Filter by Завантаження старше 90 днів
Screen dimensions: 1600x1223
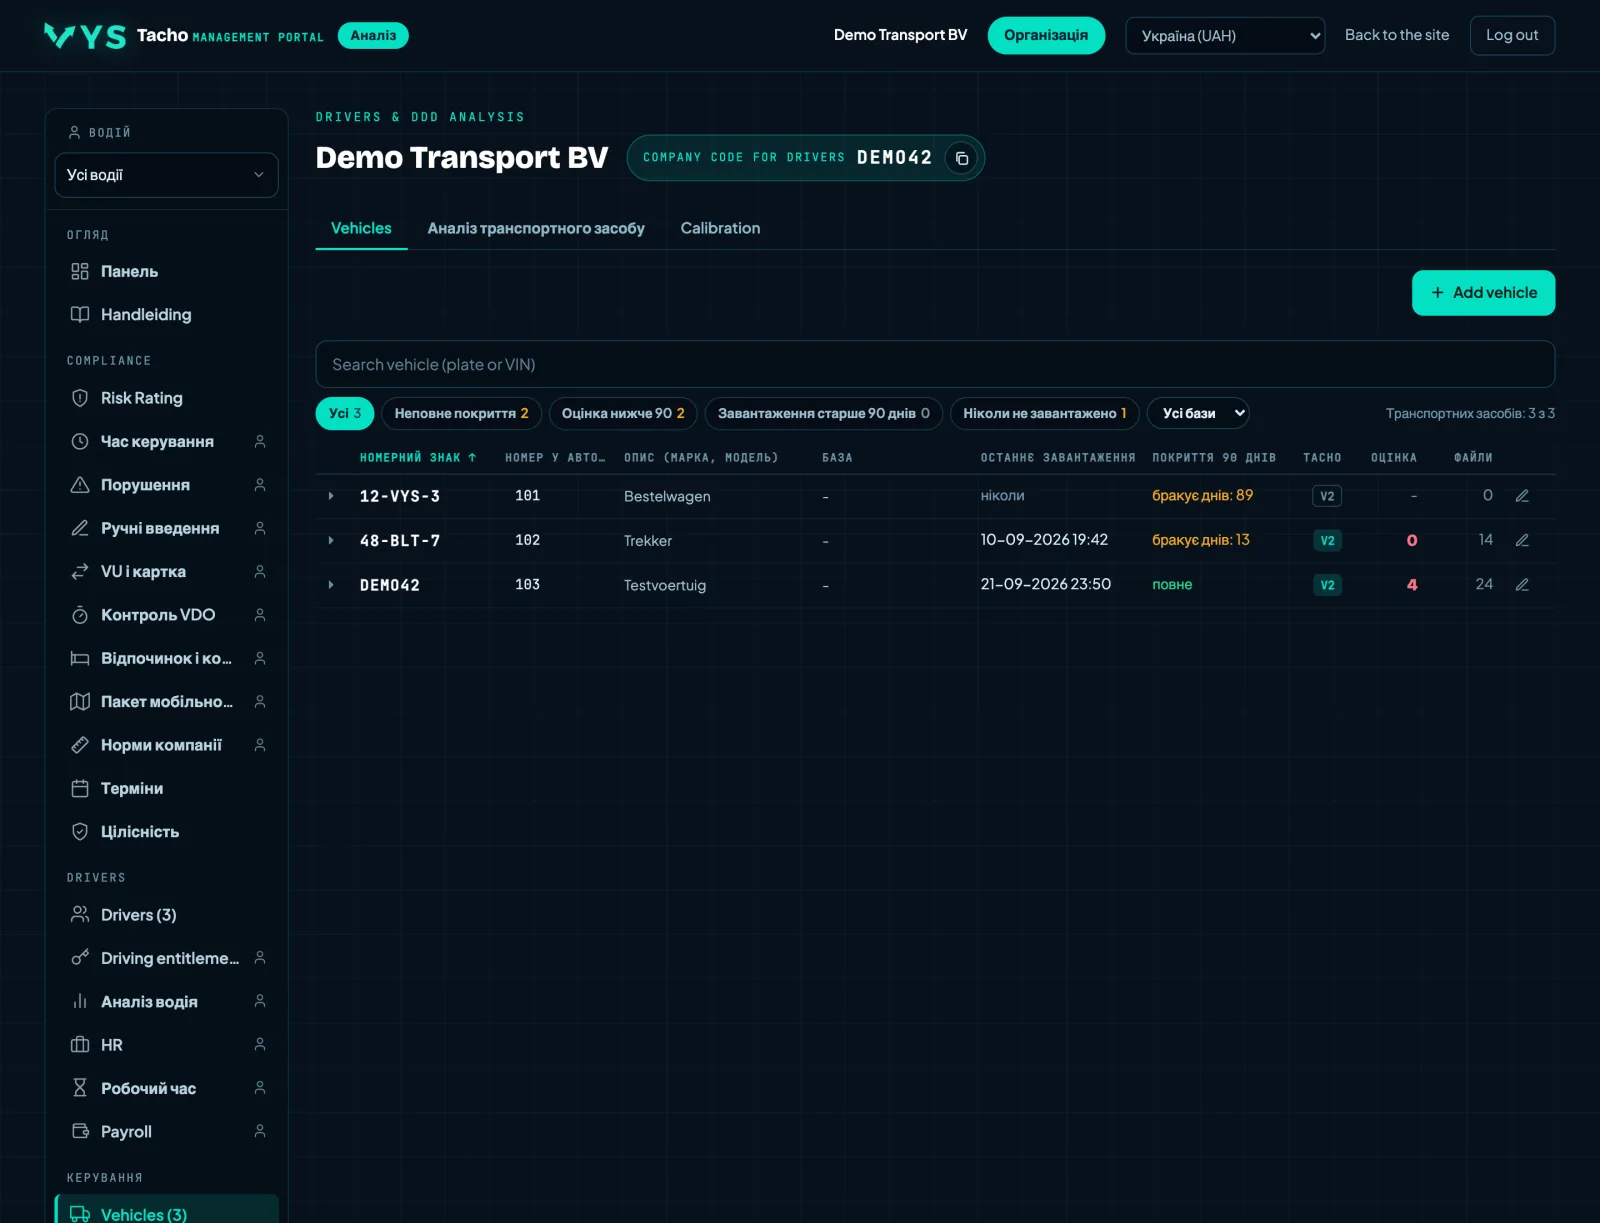[x=824, y=413]
